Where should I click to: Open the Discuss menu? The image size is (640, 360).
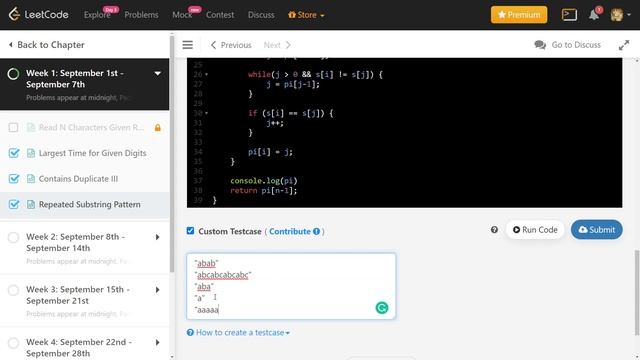tap(261, 15)
